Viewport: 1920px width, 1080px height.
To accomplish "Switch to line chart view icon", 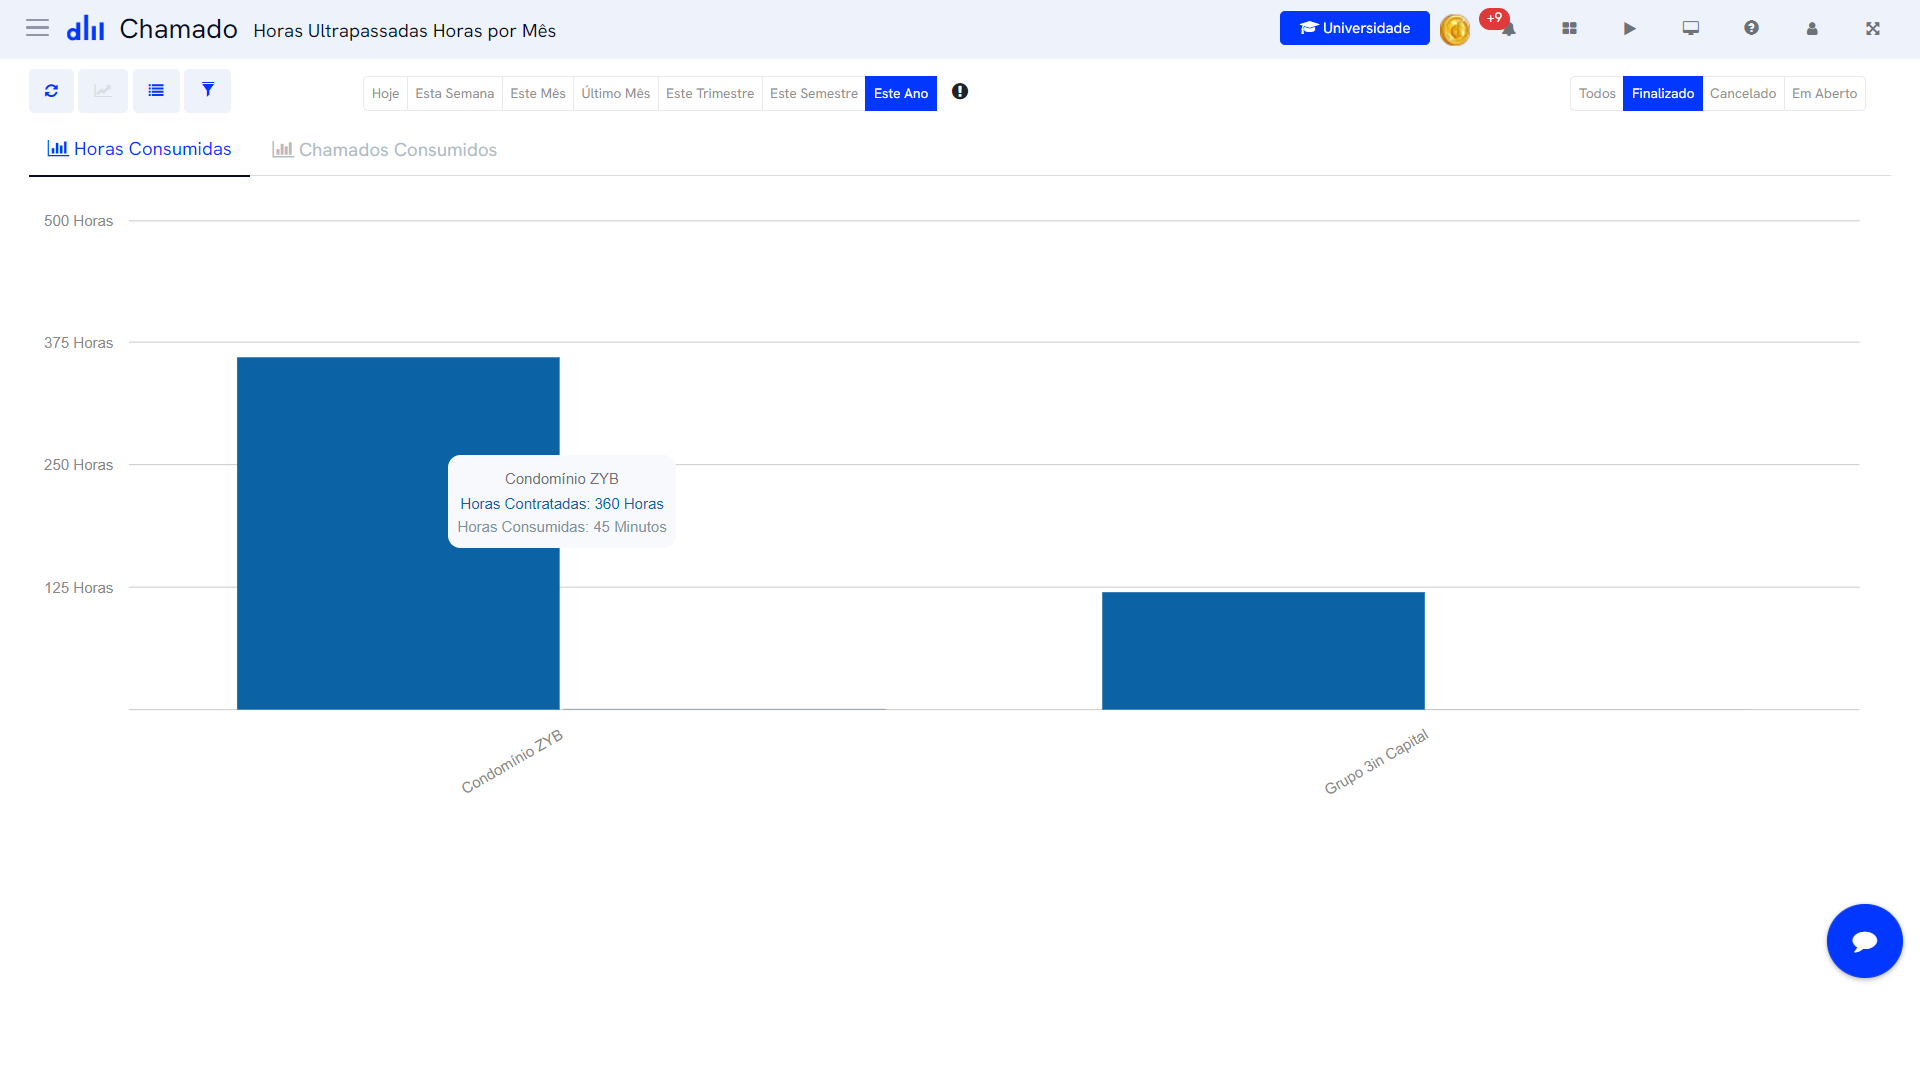I will (103, 91).
